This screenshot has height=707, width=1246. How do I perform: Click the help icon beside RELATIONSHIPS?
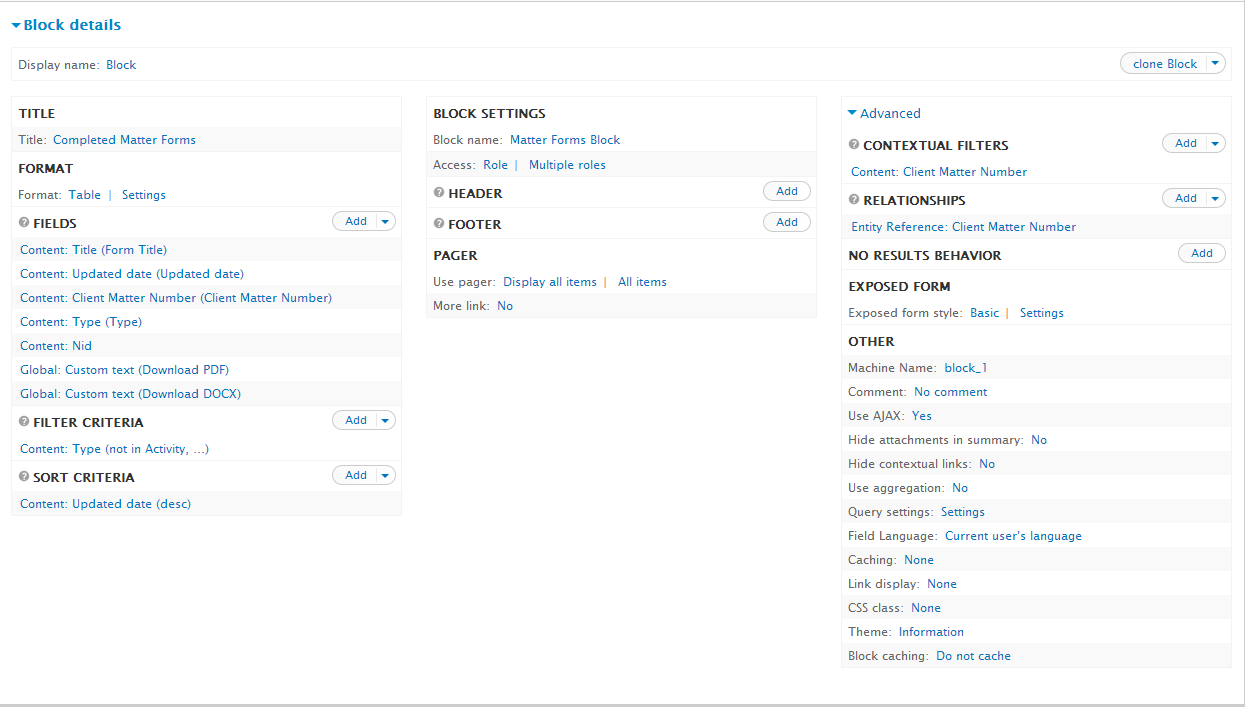click(x=854, y=200)
